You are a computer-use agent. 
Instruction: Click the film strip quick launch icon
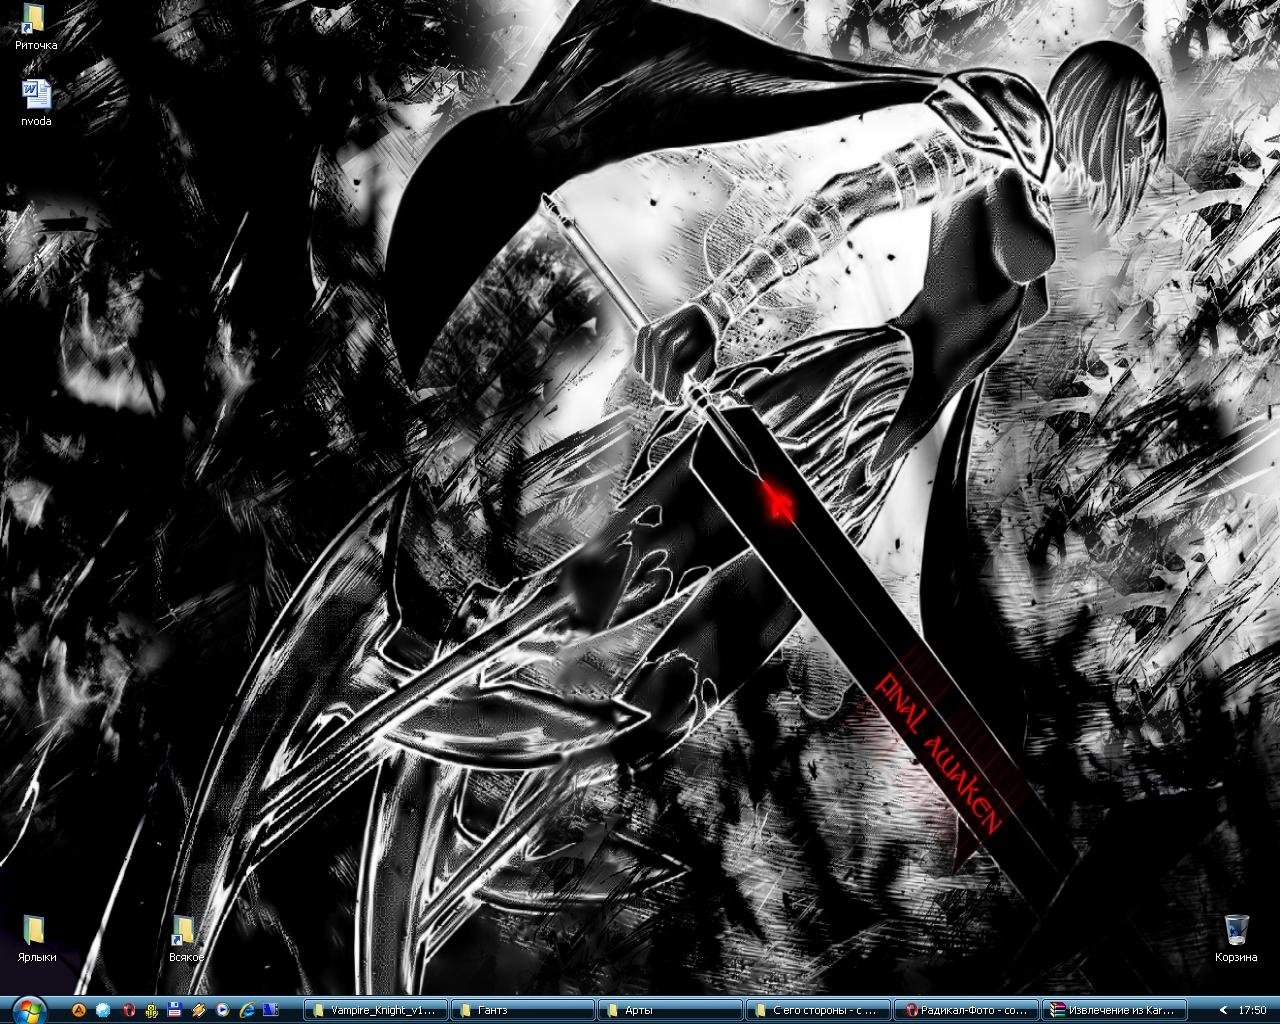270,1010
